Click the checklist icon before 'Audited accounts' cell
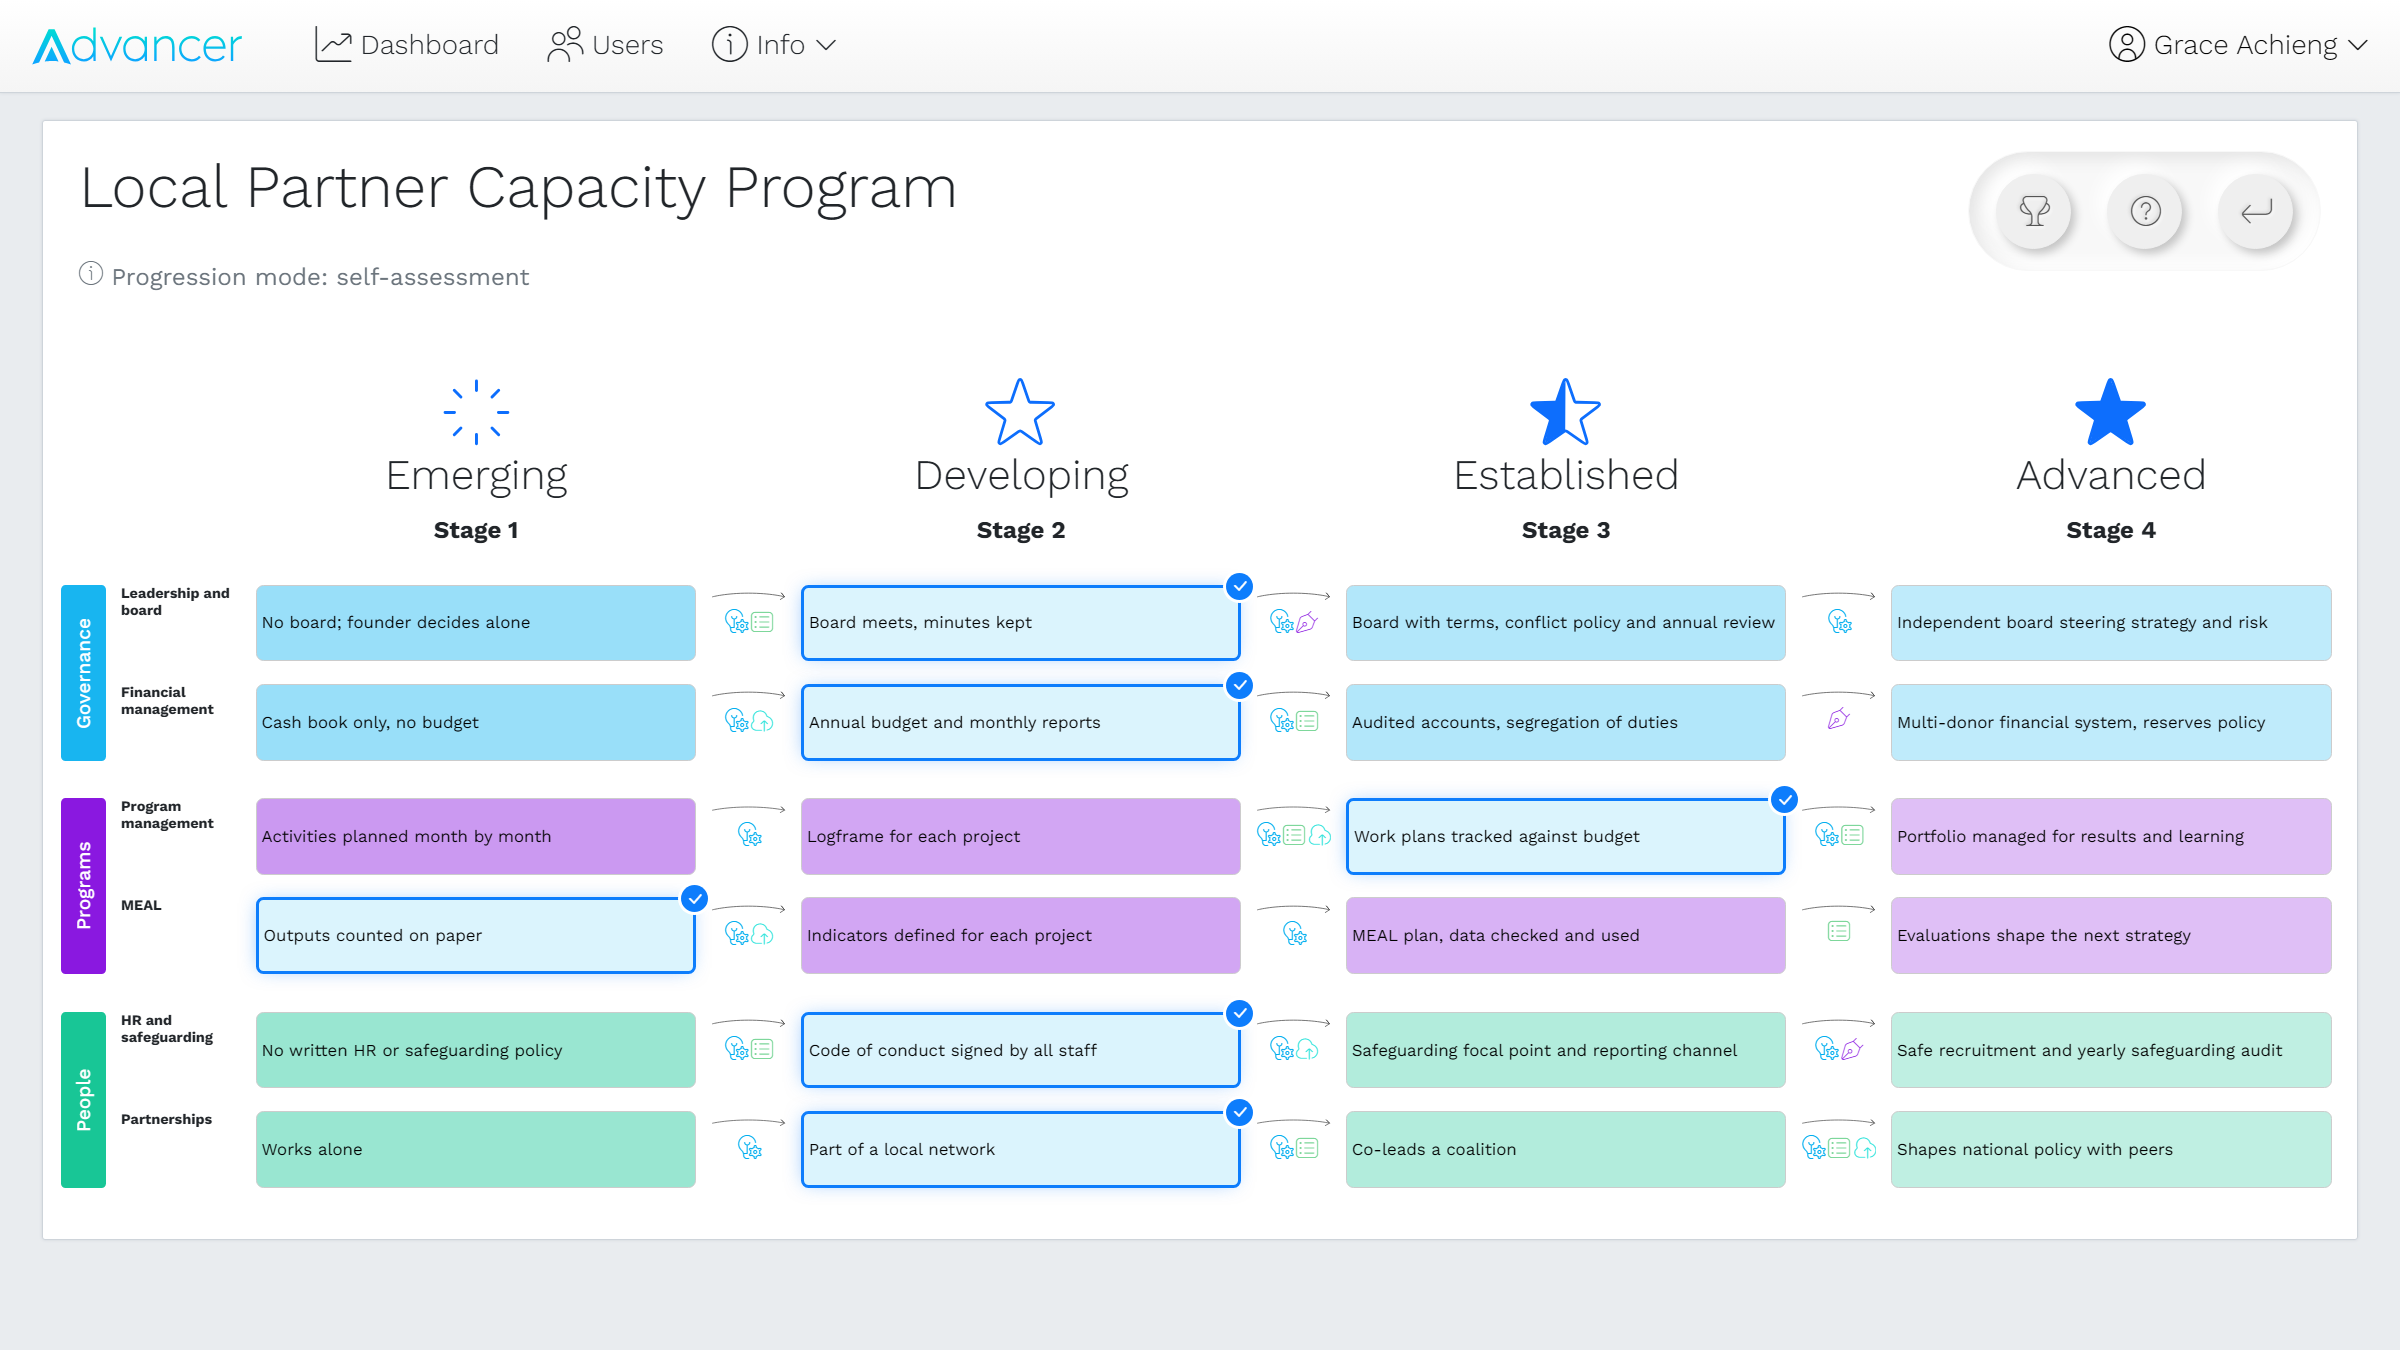 [1307, 721]
